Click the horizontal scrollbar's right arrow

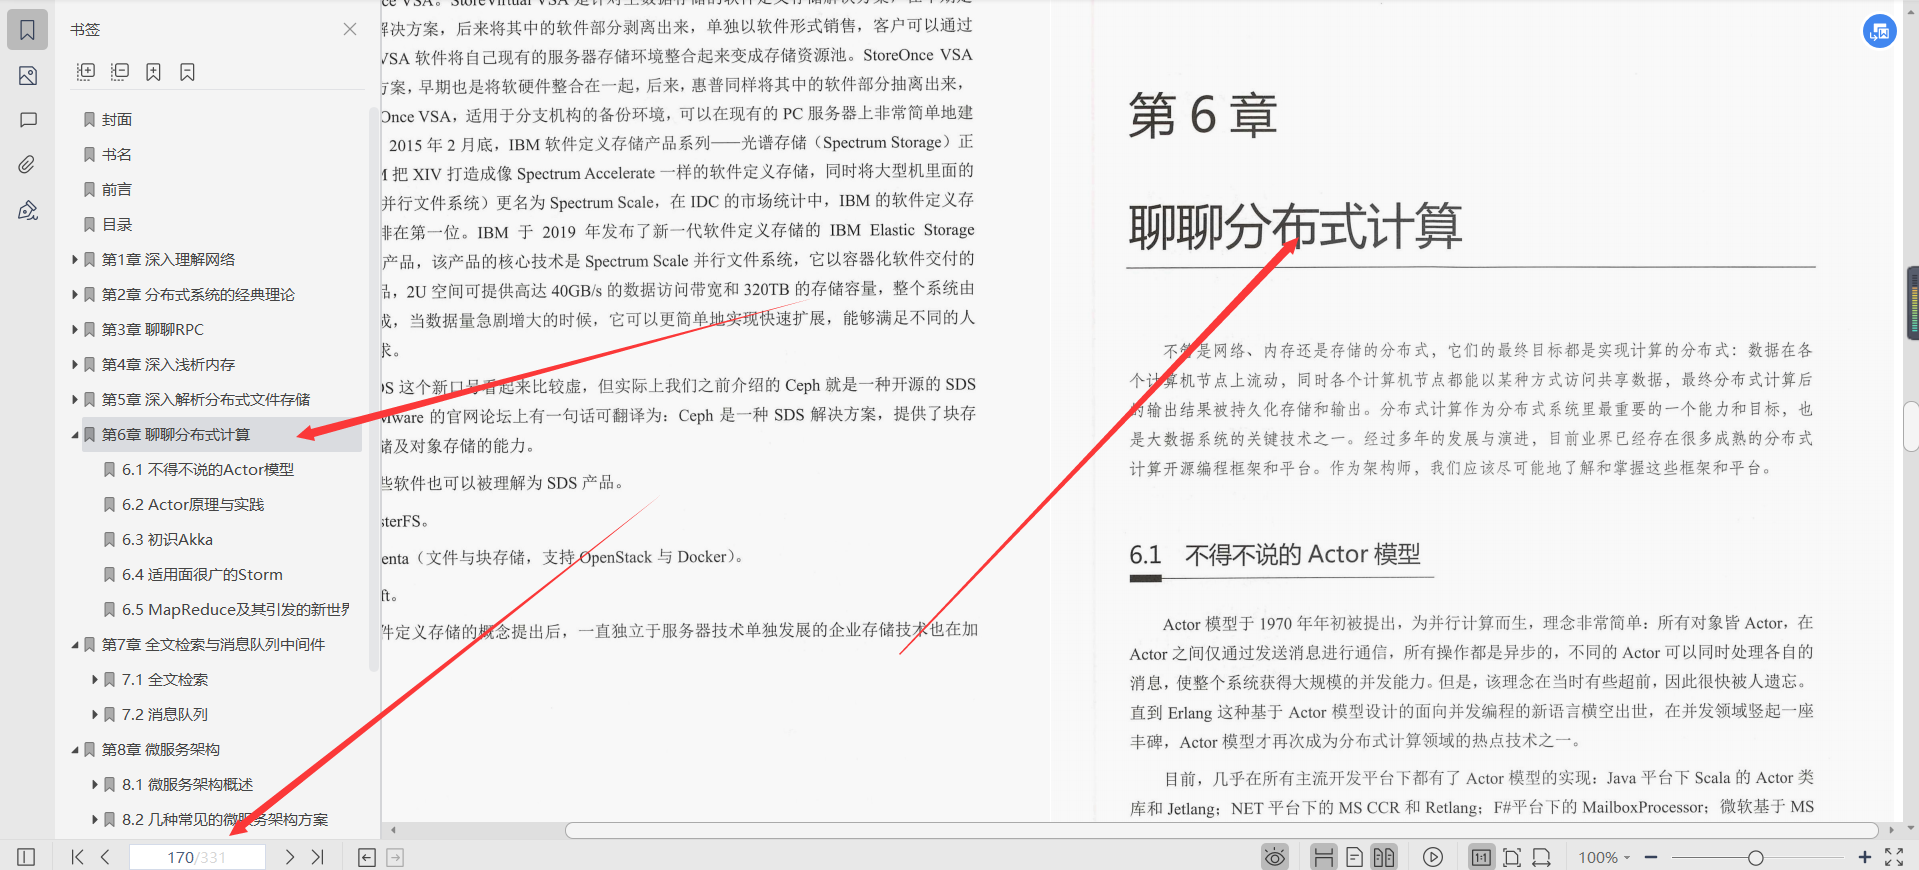click(1890, 830)
